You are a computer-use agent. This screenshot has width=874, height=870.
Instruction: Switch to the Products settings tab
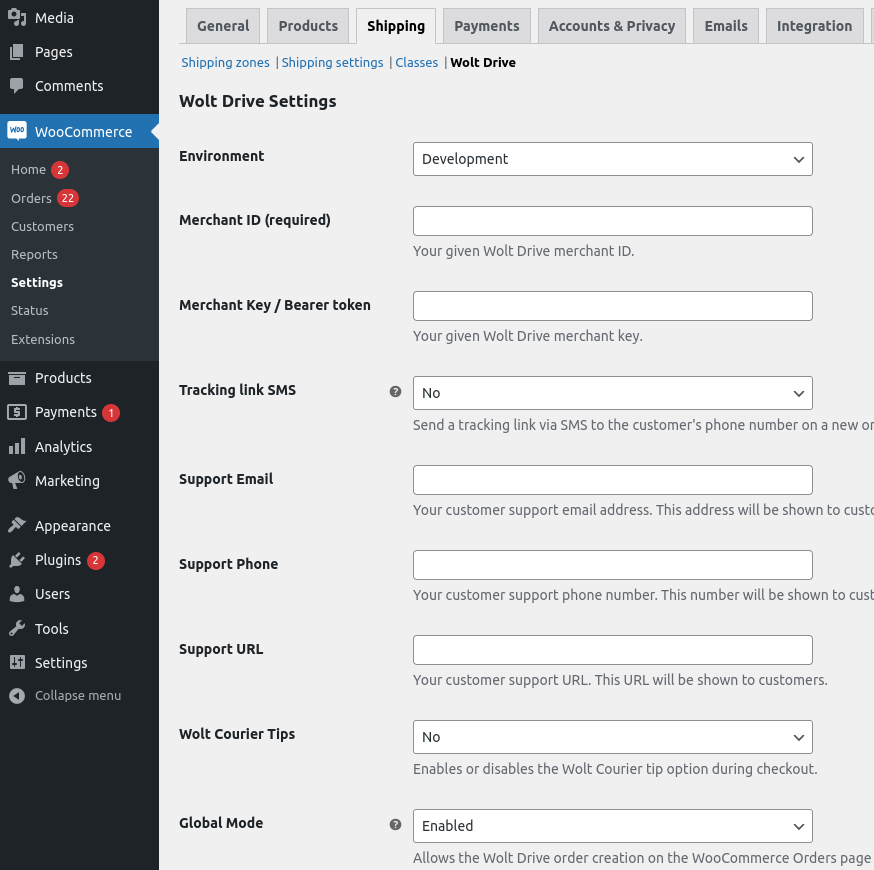click(x=308, y=26)
